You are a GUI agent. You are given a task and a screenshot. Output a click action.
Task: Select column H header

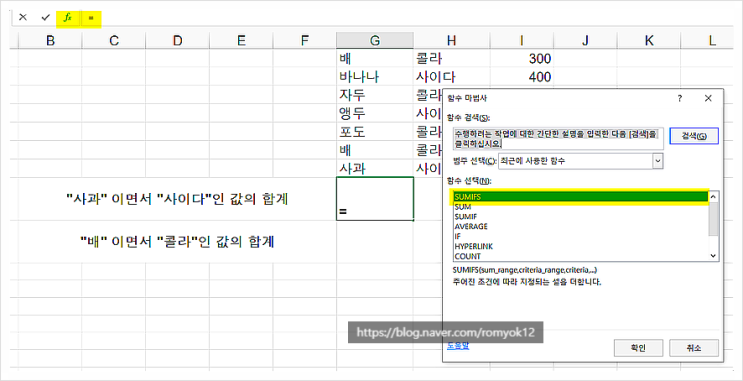[x=452, y=41]
